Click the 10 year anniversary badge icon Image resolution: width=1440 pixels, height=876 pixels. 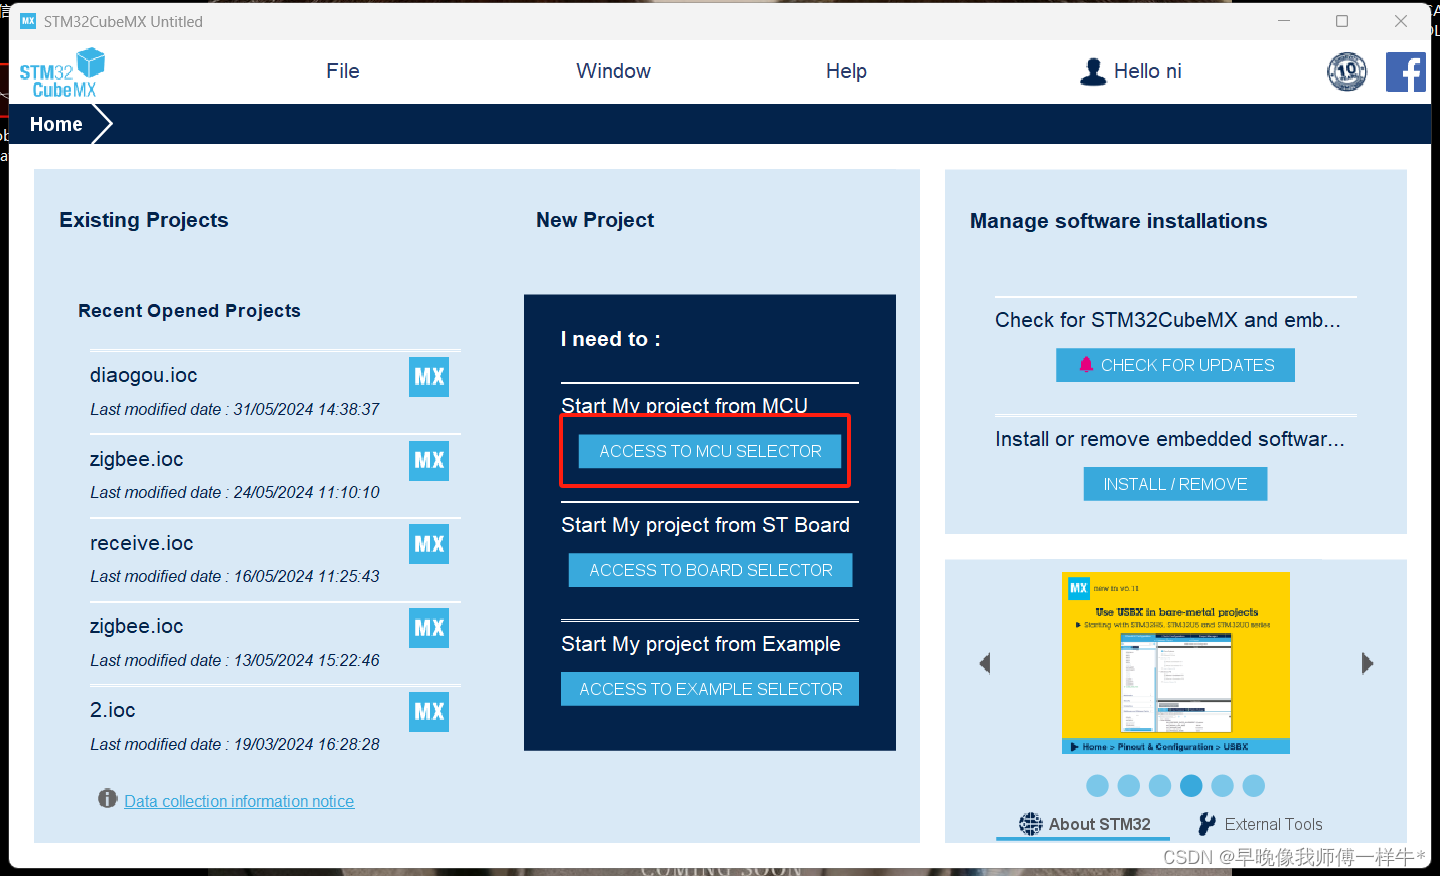point(1347,72)
